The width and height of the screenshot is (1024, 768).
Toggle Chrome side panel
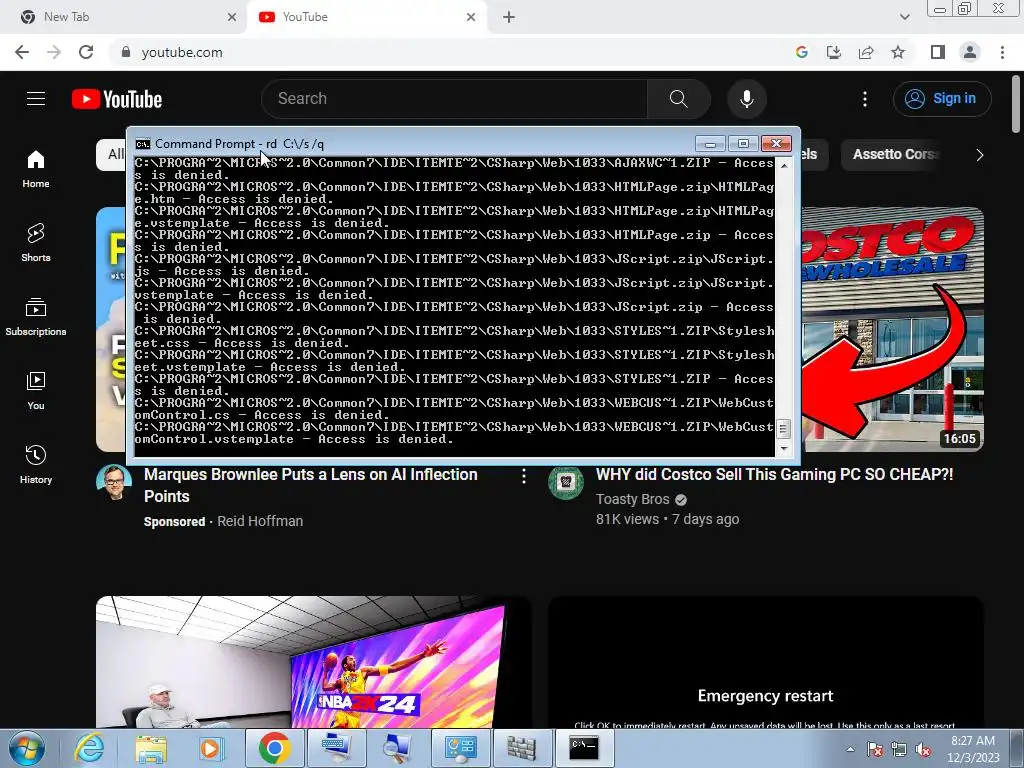[x=938, y=52]
